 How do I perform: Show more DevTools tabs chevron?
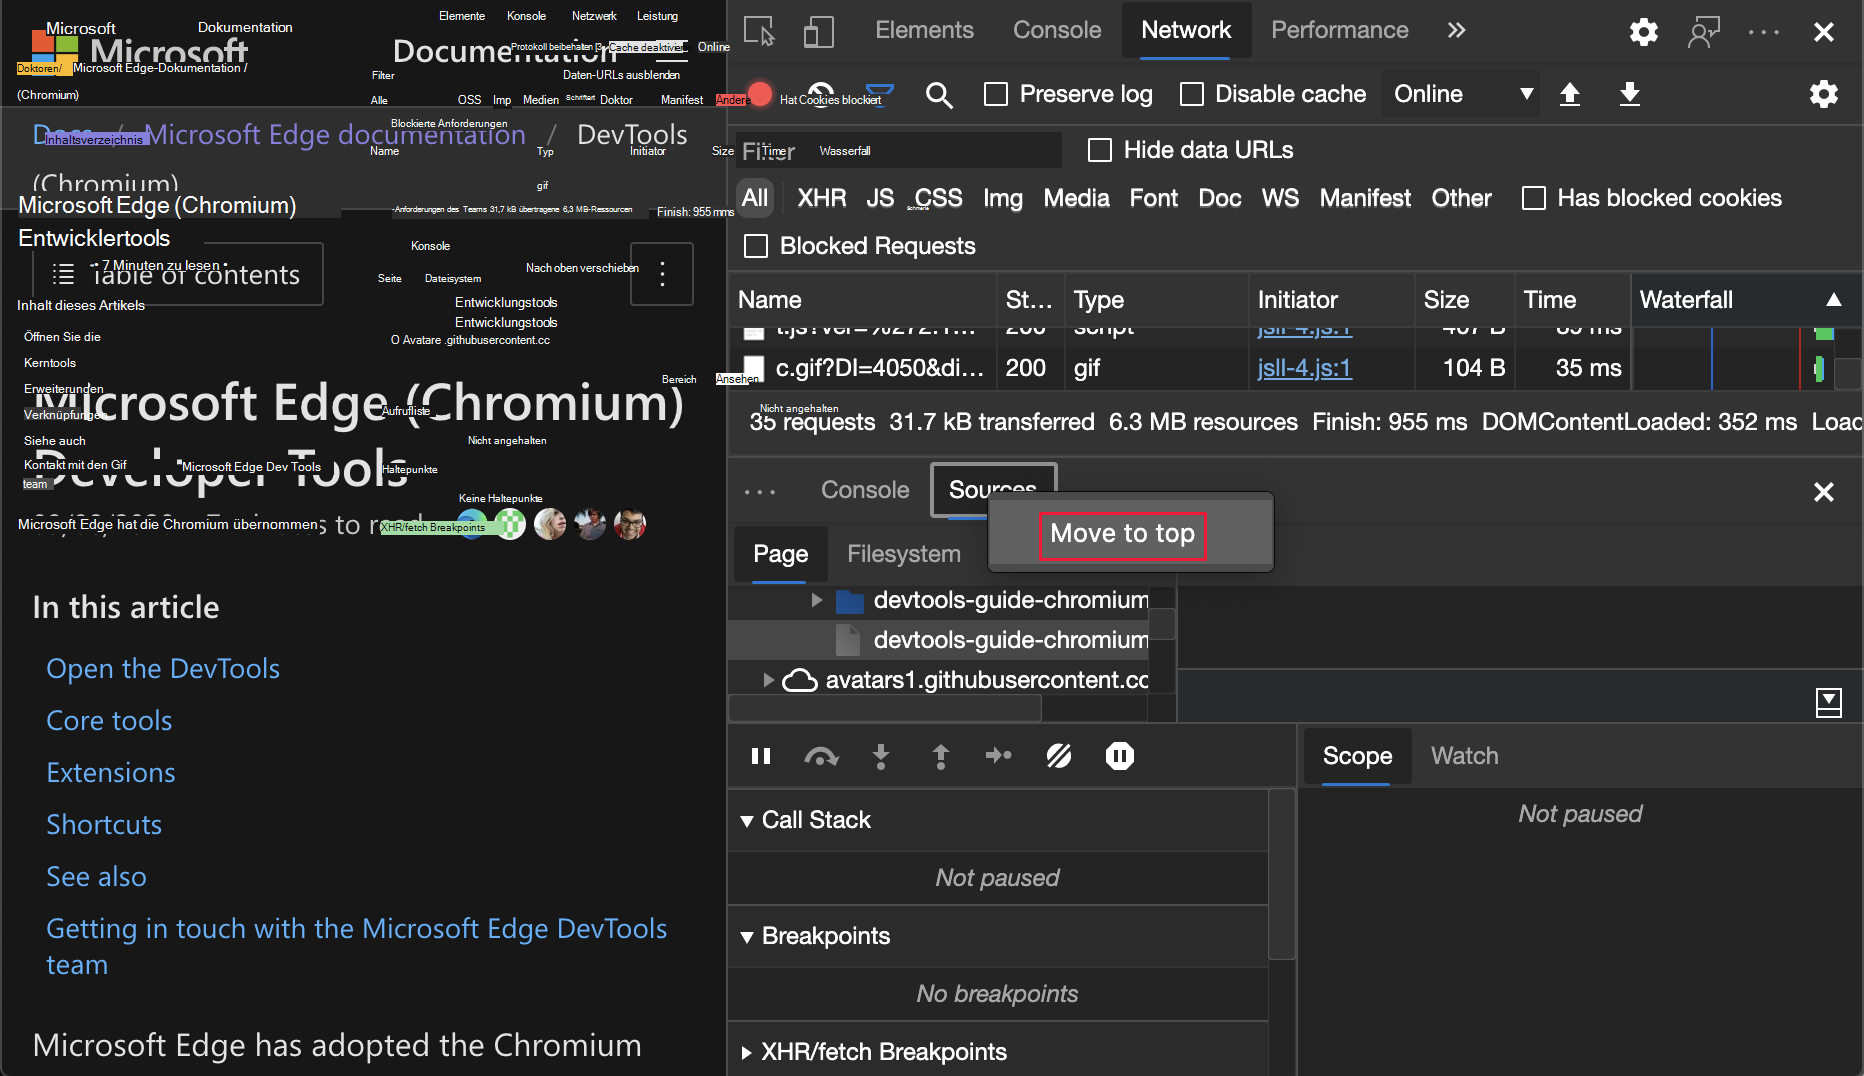(1456, 31)
